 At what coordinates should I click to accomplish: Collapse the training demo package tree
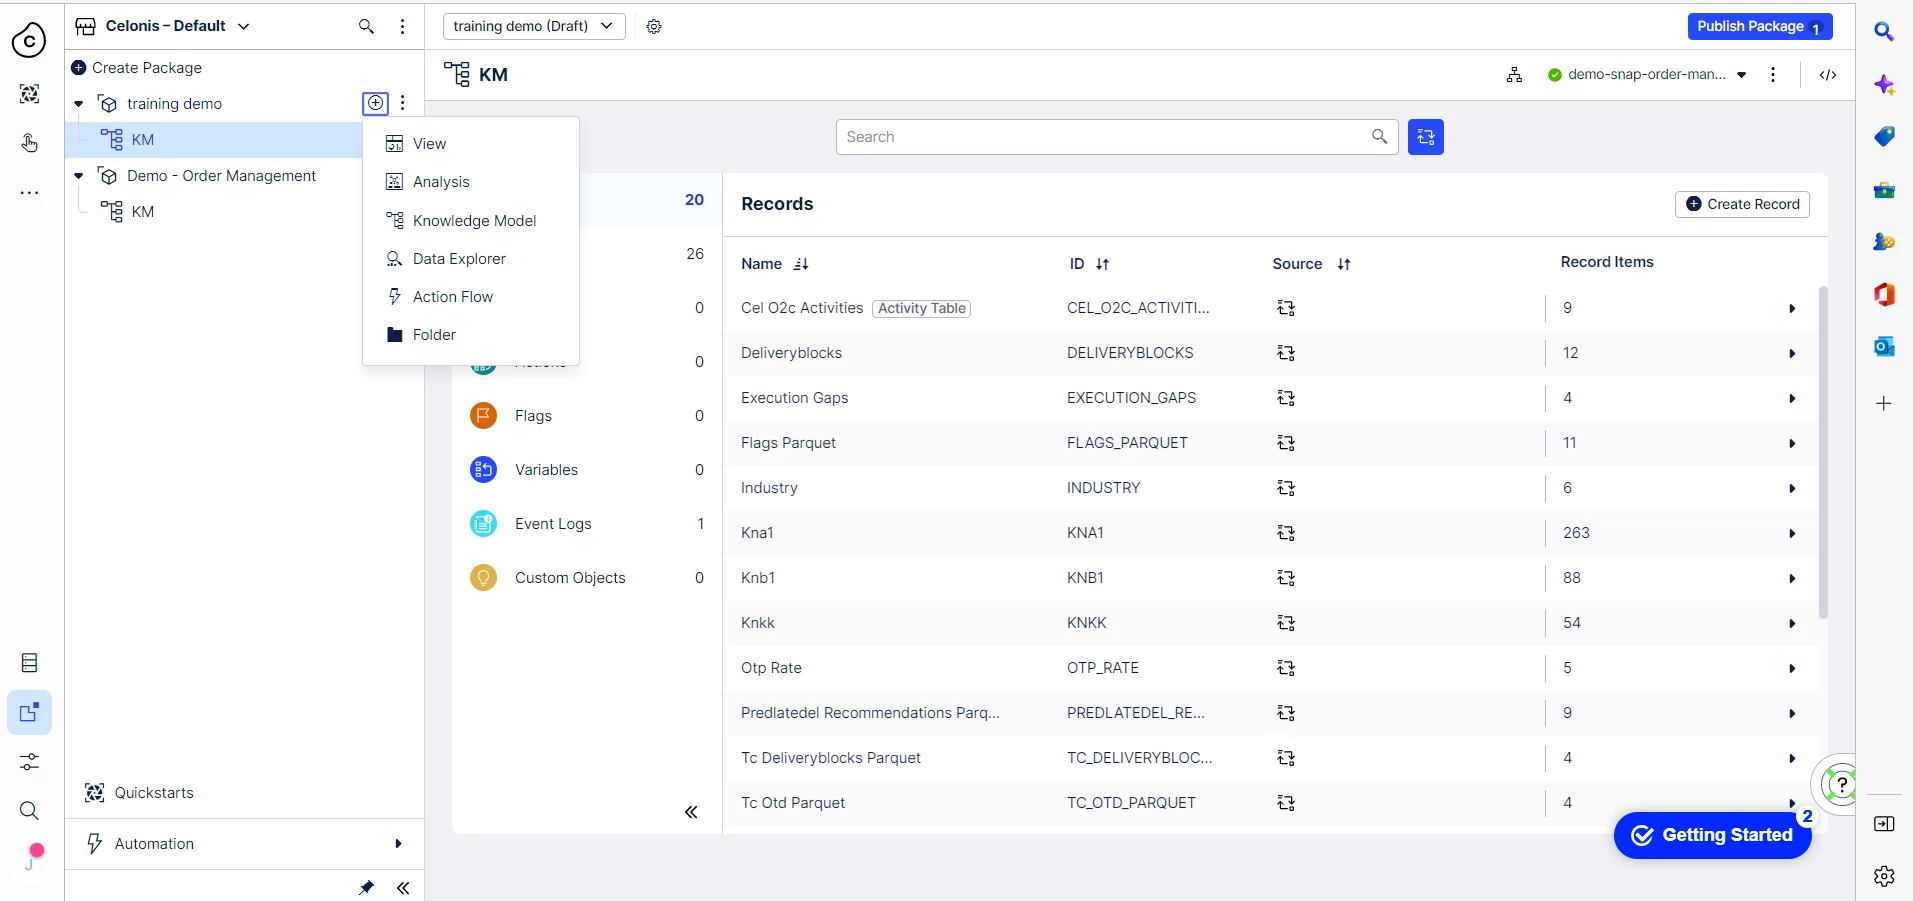pos(79,104)
